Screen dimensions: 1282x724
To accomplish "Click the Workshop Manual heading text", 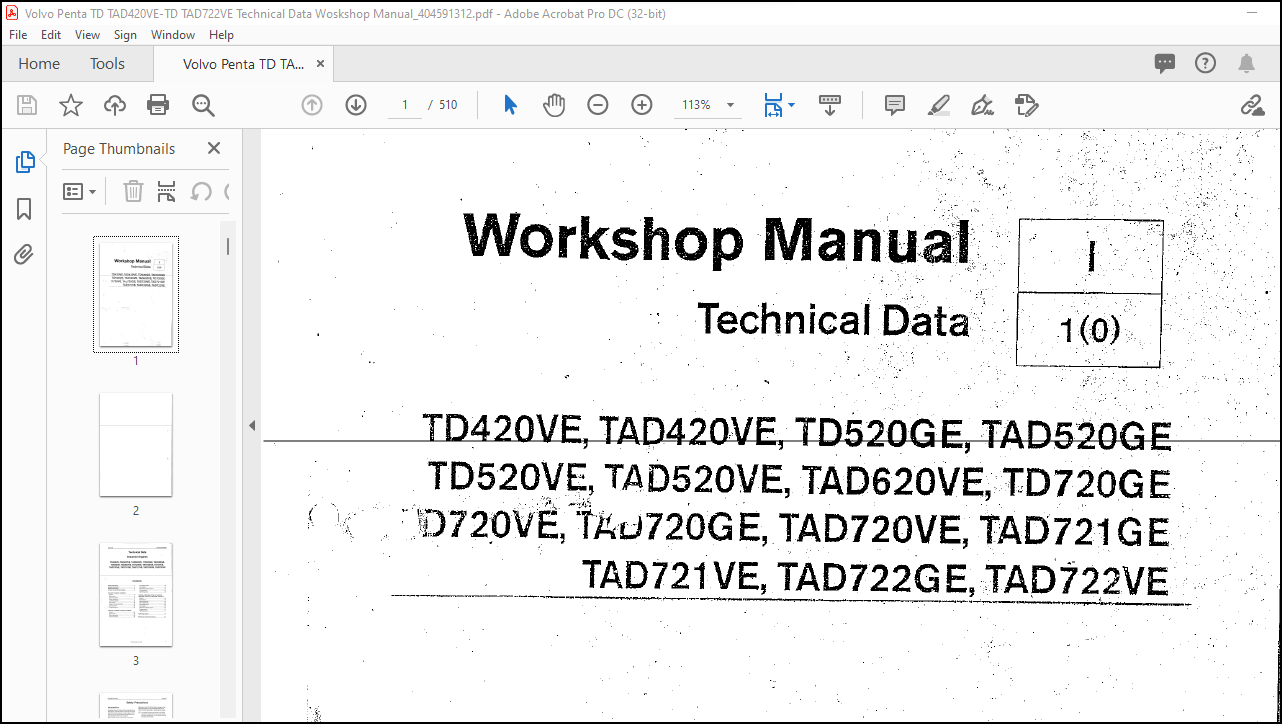I will (x=717, y=241).
